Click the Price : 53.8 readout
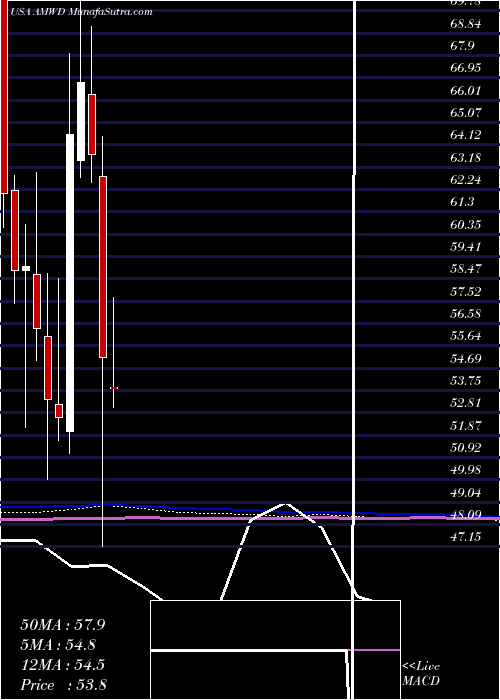 (x=63, y=685)
